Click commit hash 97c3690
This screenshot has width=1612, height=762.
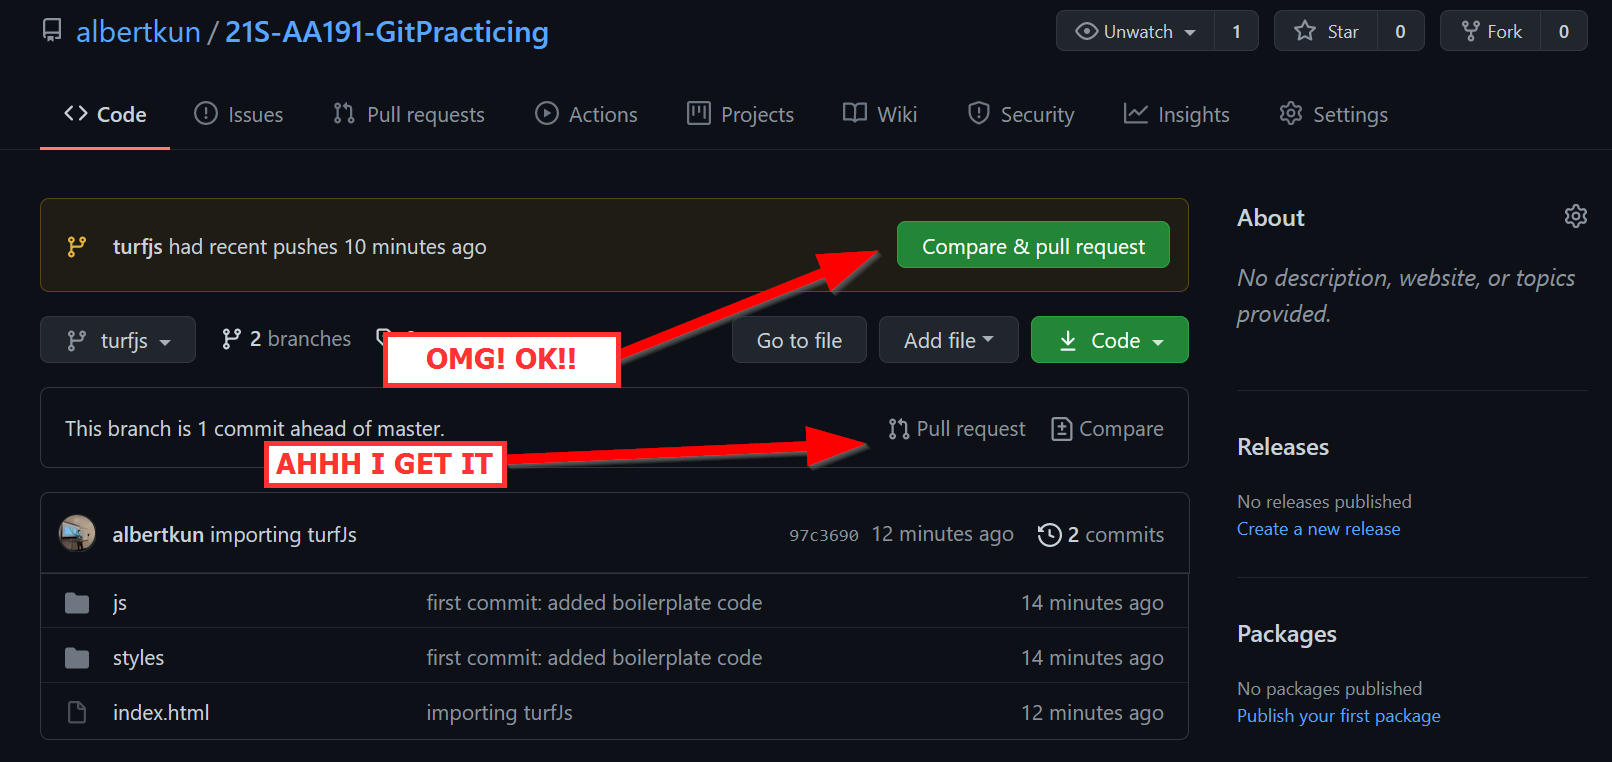[x=823, y=535]
